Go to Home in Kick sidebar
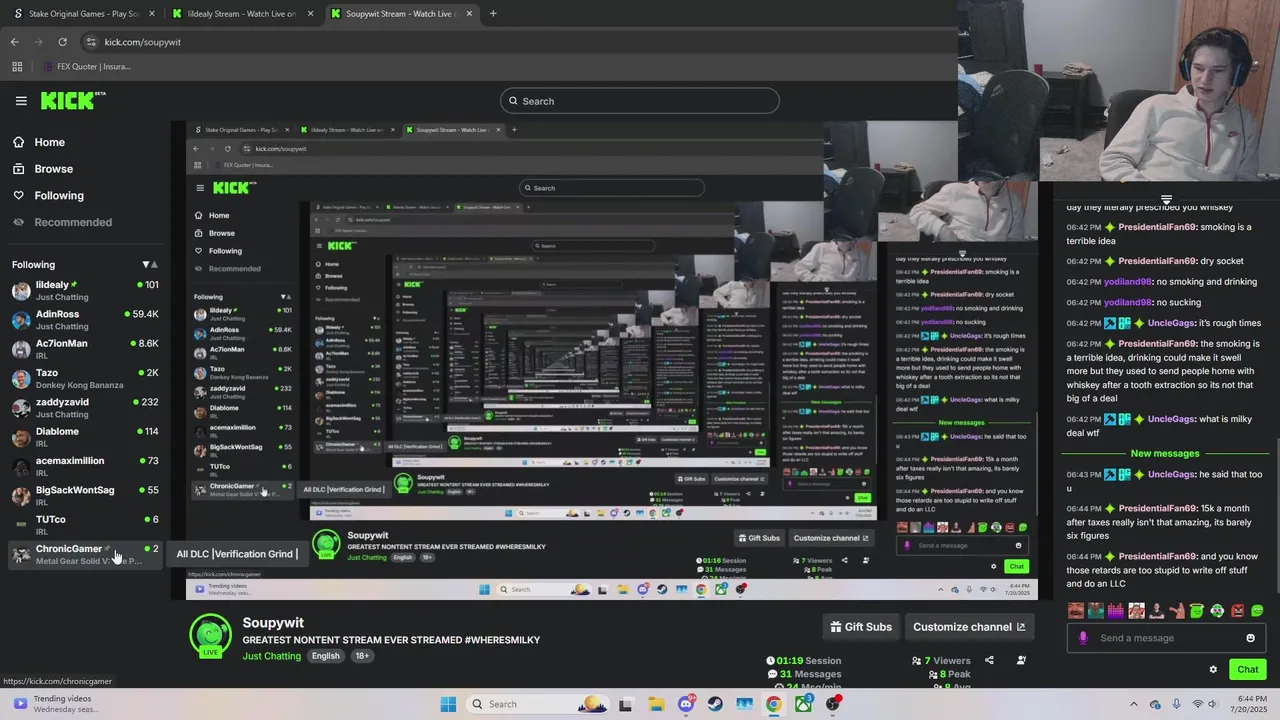1280x720 pixels. pos(39,143)
